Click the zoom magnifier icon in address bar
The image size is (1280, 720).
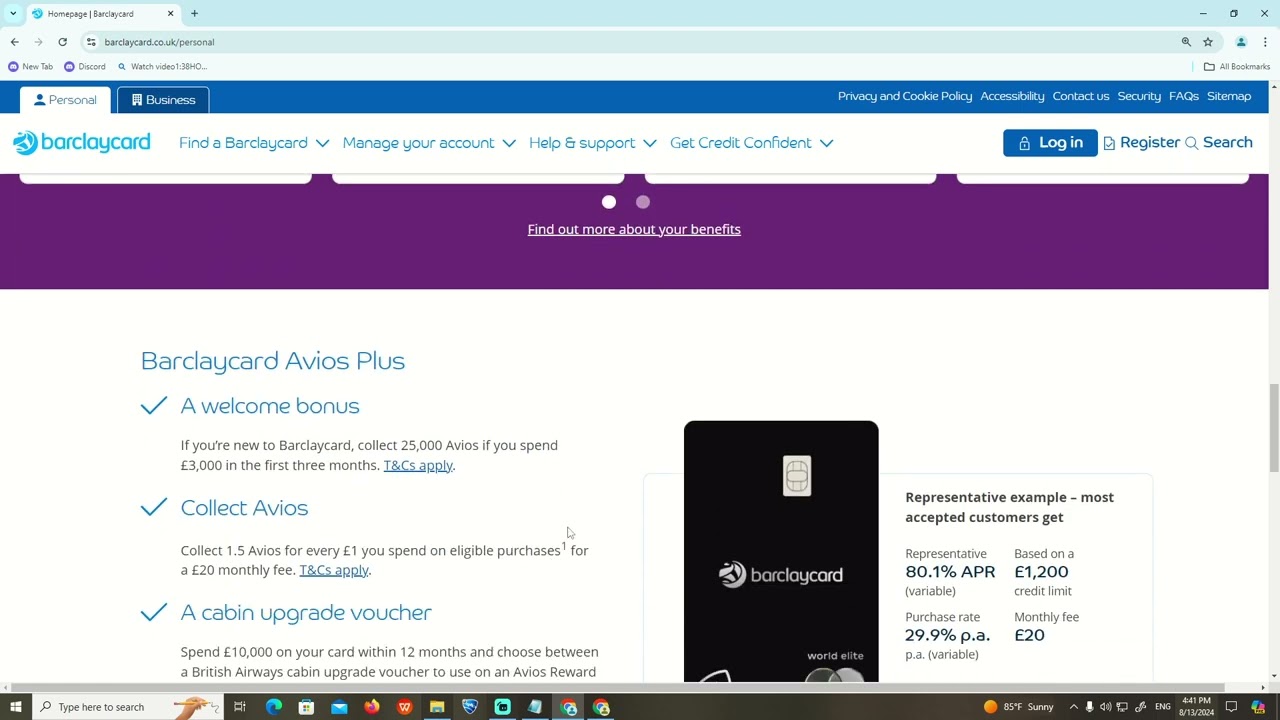(x=1186, y=42)
